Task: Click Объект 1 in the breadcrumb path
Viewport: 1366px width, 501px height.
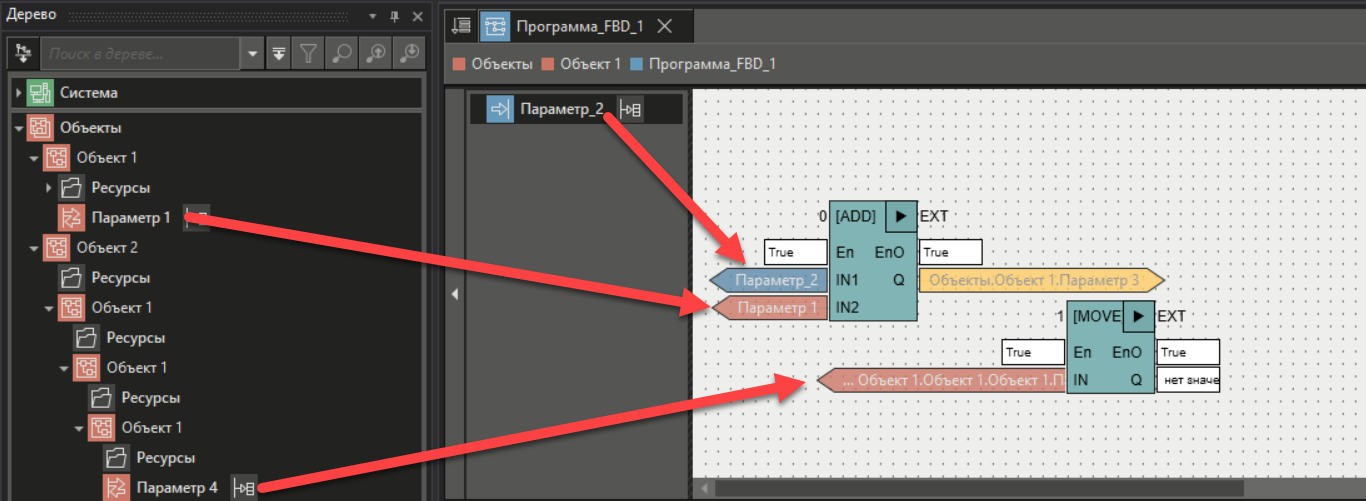Action: [590, 64]
